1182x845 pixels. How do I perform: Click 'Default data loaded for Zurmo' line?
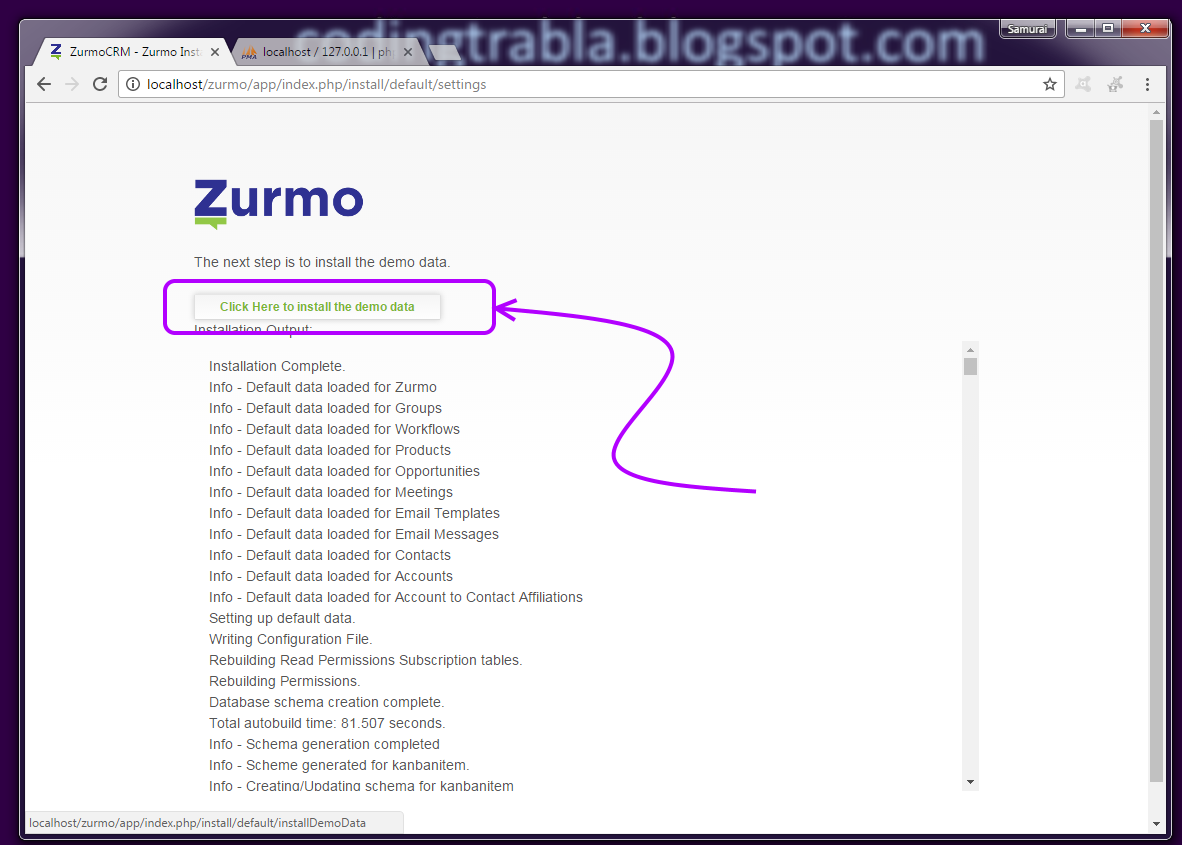point(323,387)
